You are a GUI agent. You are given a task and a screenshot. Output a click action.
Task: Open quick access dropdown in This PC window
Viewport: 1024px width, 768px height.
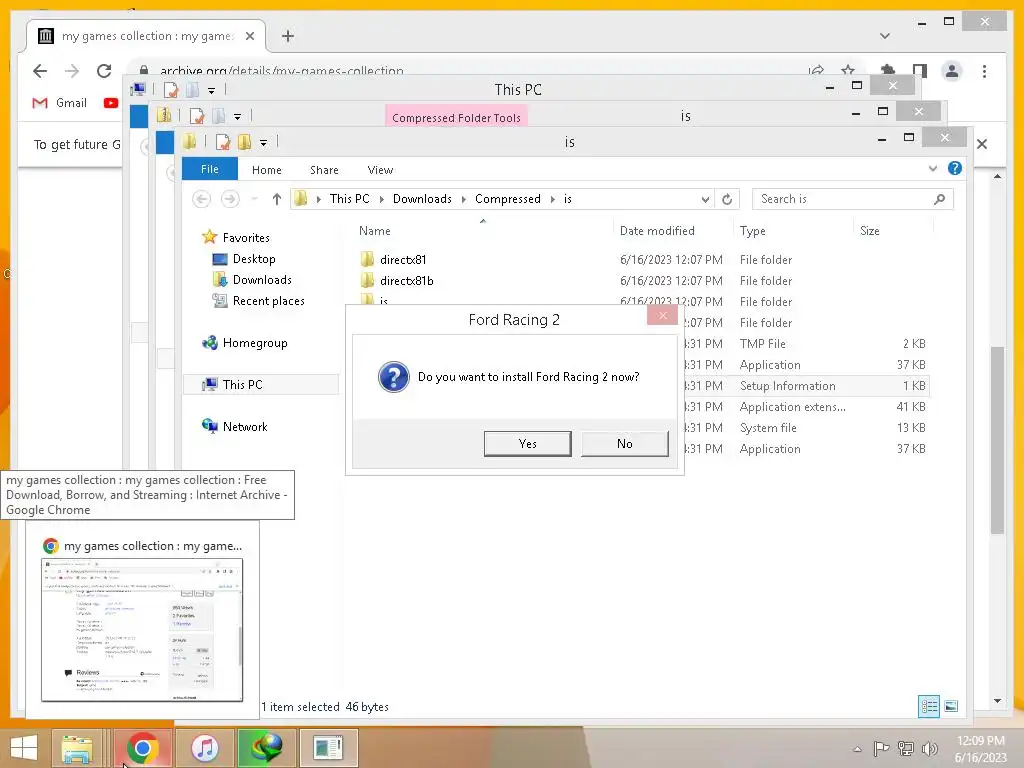[212, 90]
